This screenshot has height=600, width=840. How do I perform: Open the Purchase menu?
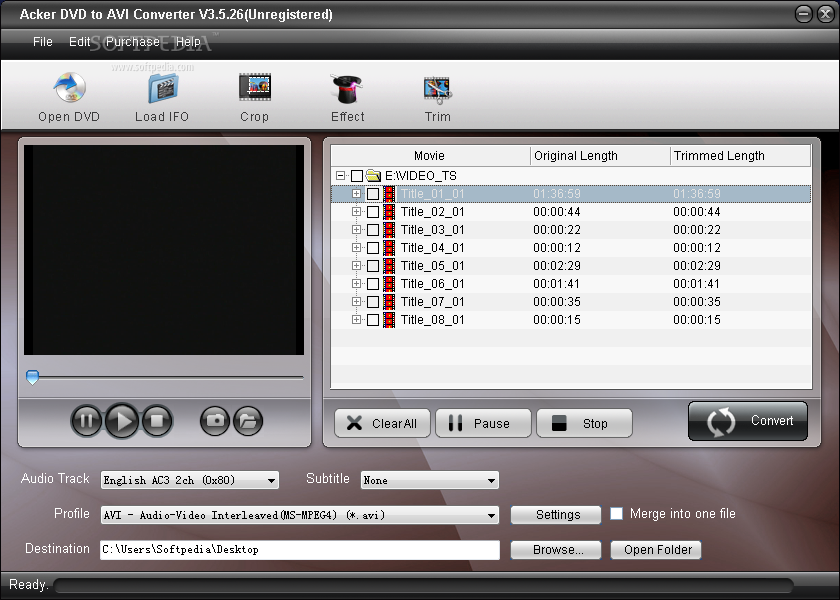click(x=133, y=42)
